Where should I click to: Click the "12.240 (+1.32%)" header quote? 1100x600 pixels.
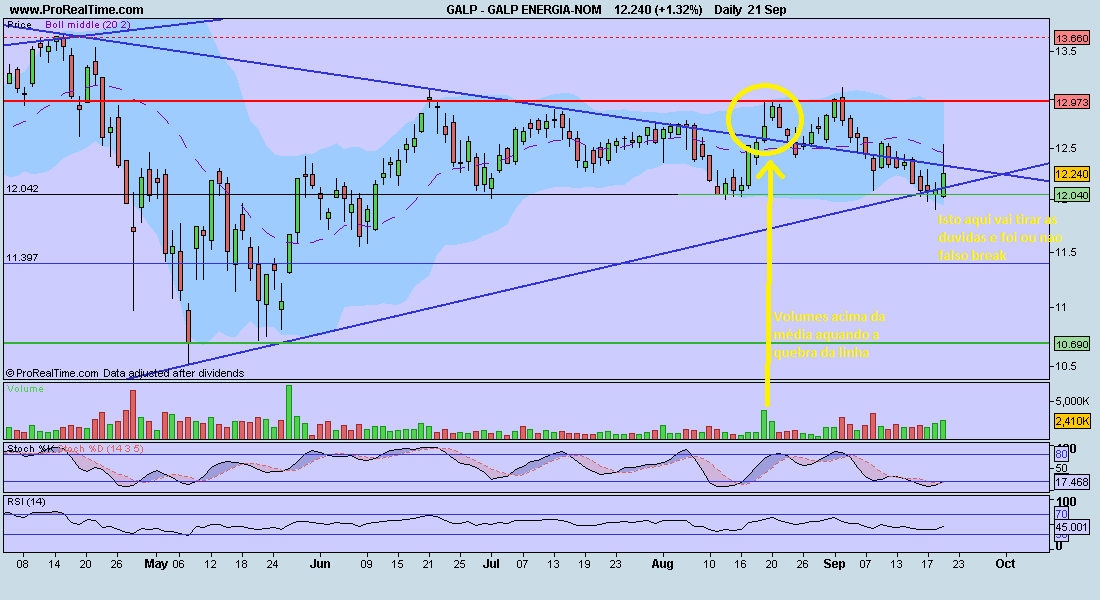(x=658, y=10)
